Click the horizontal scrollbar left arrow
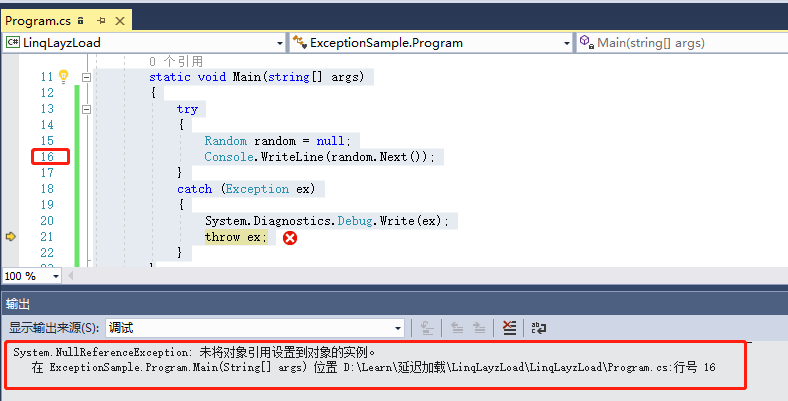The height and width of the screenshot is (401, 788). pos(70,275)
